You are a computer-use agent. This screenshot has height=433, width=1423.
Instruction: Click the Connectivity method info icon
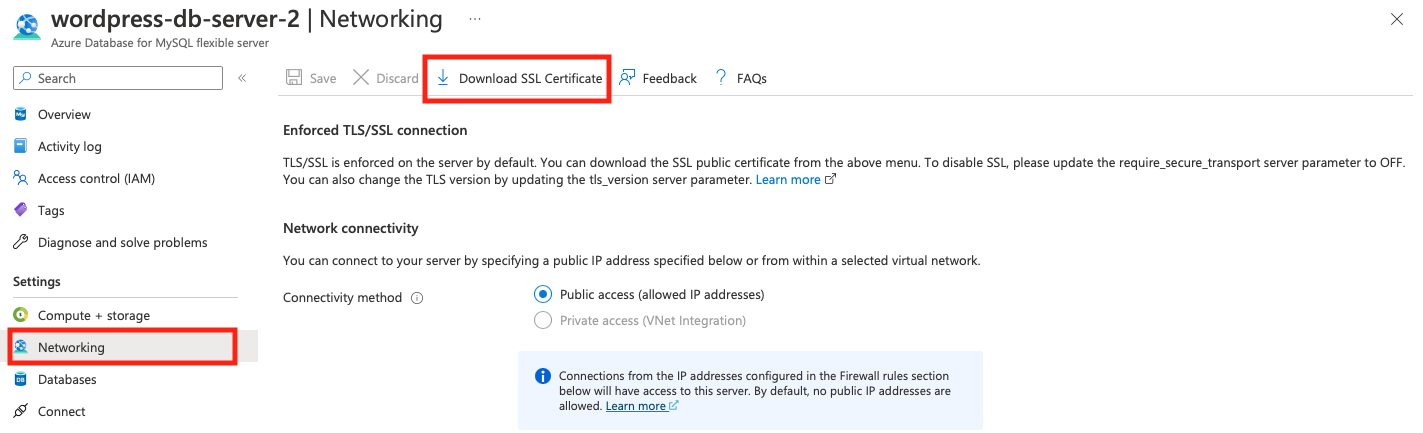tap(417, 298)
